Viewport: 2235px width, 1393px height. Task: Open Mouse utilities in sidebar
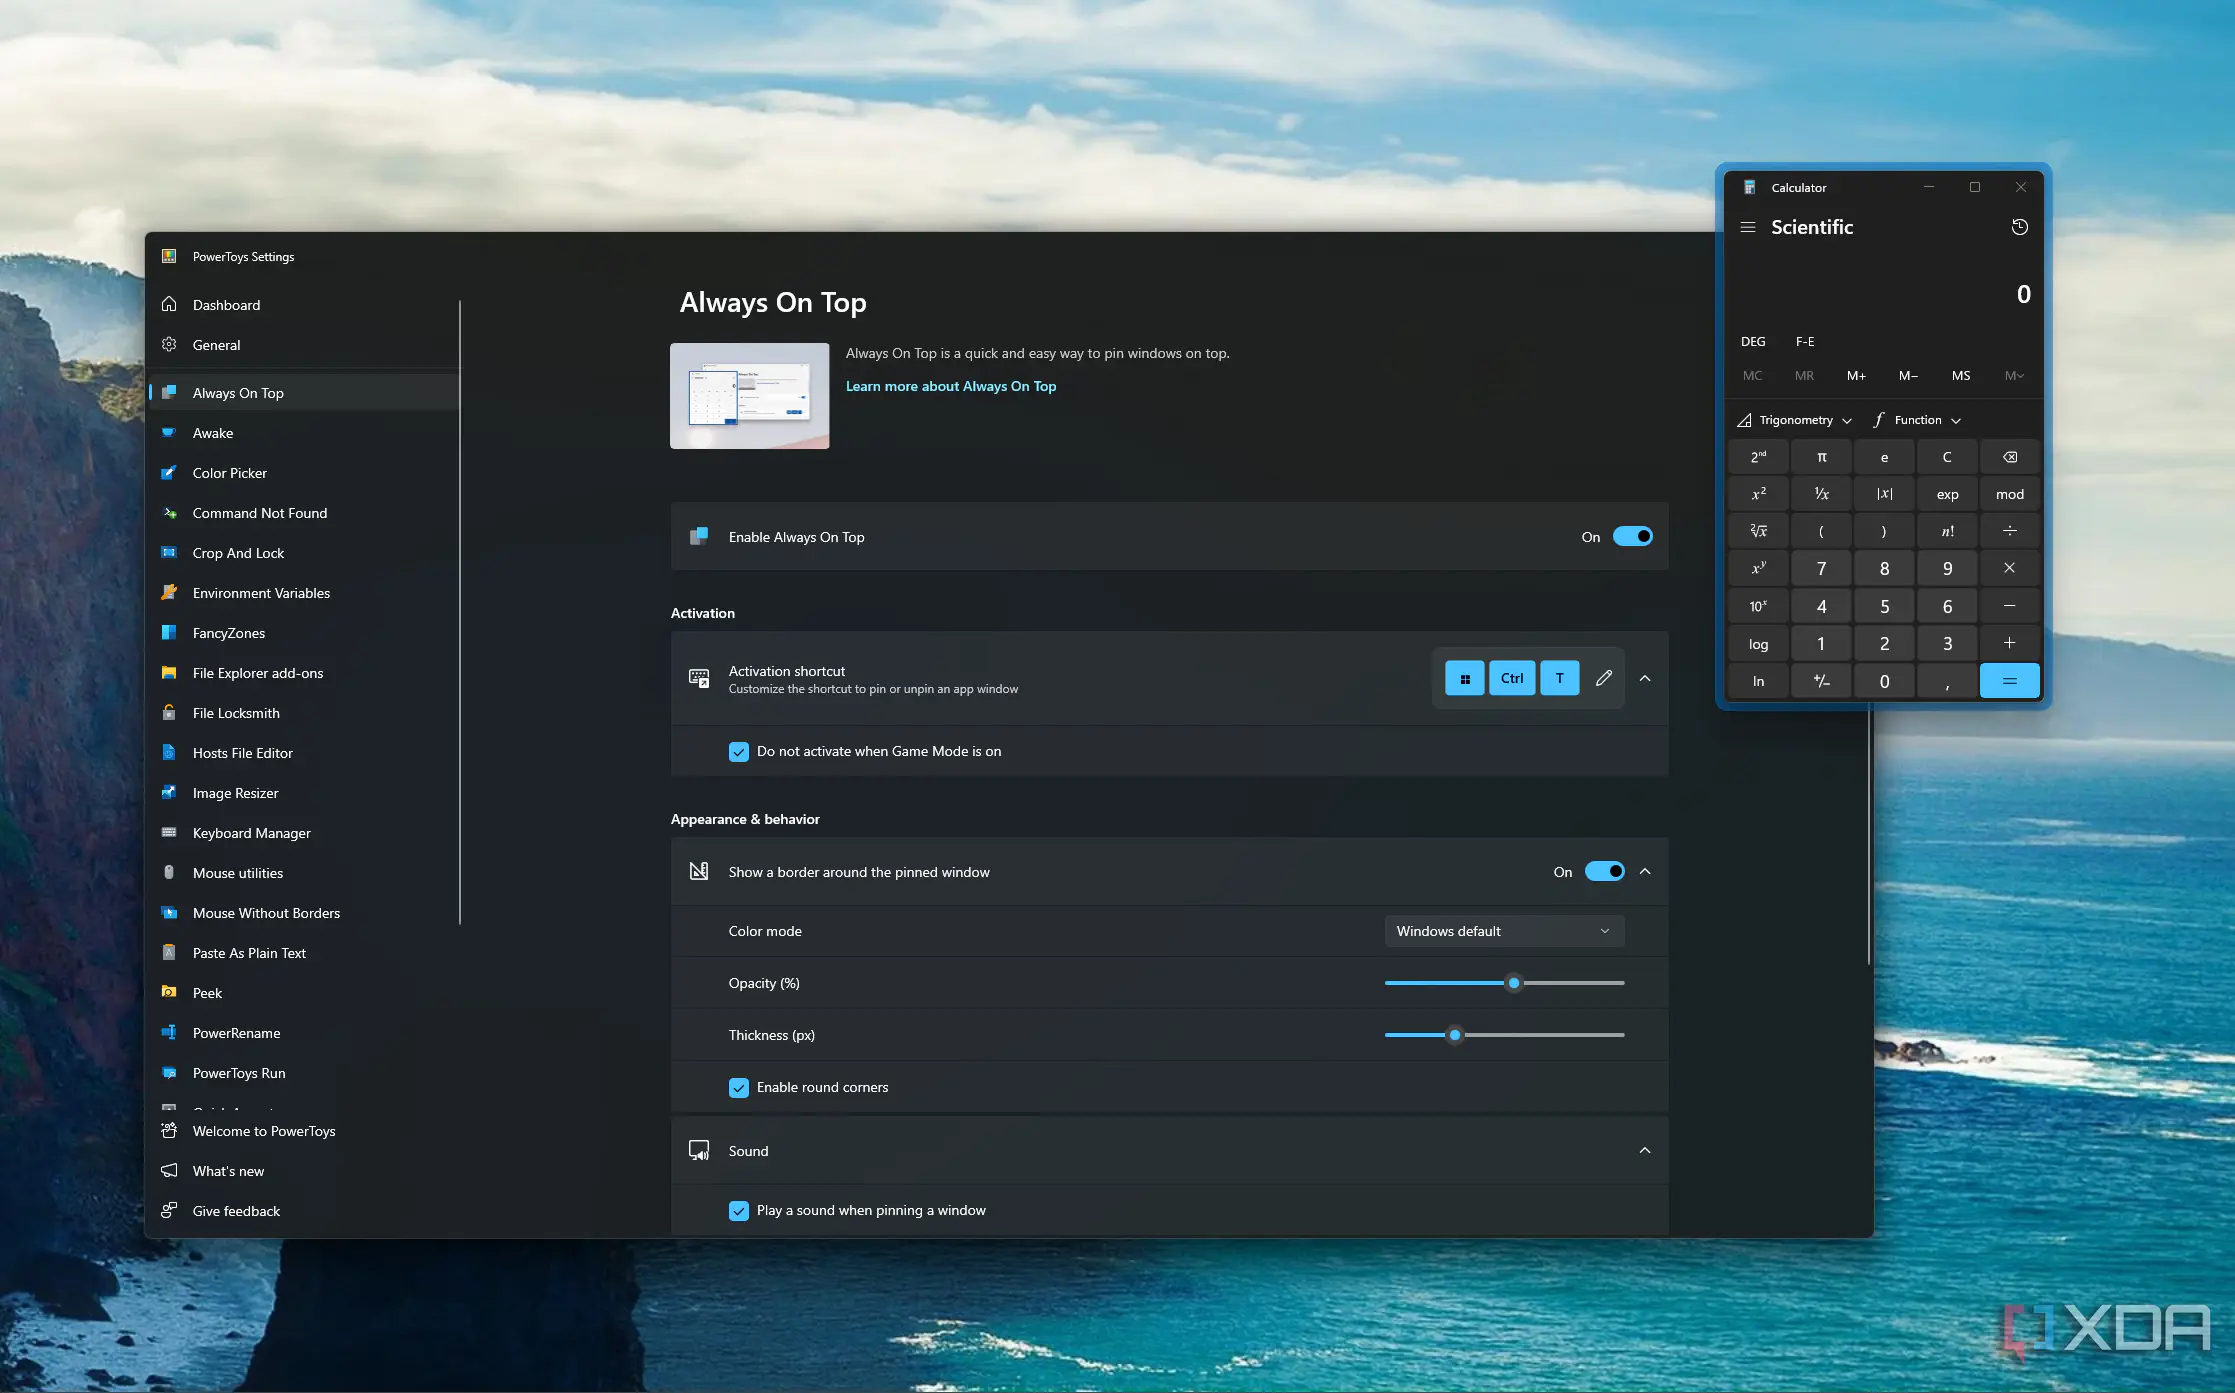tap(305, 873)
